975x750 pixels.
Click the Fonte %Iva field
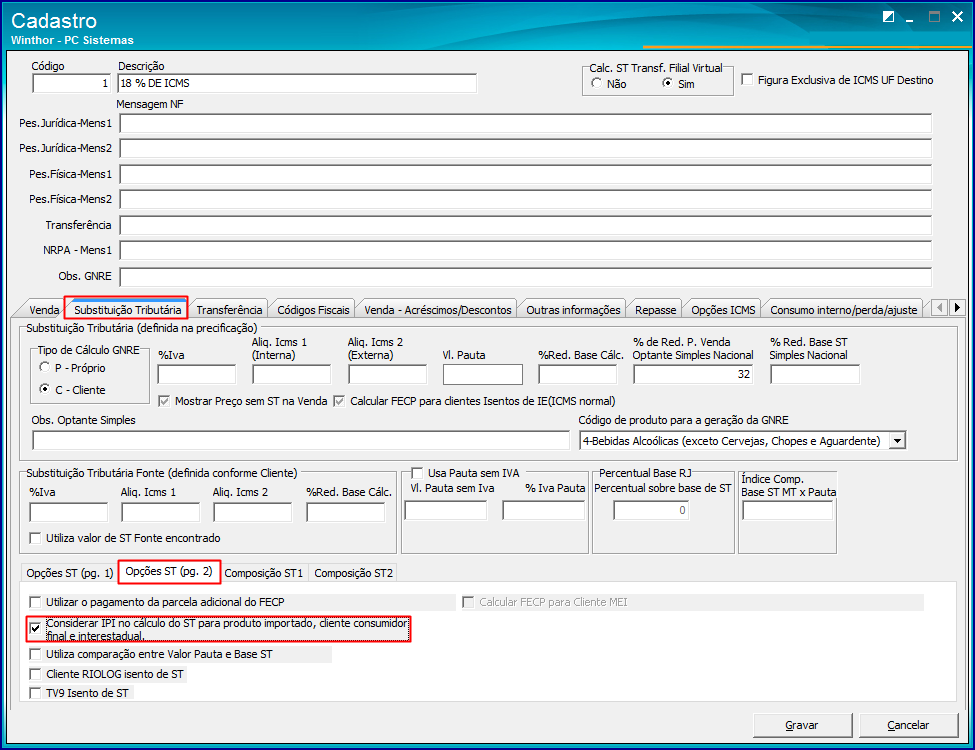coord(69,512)
